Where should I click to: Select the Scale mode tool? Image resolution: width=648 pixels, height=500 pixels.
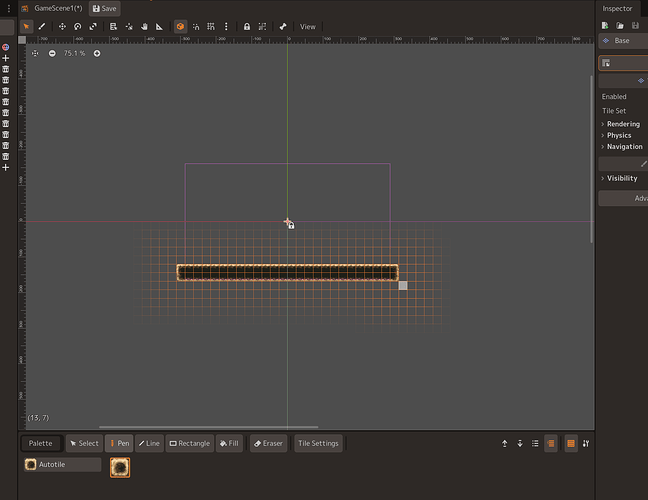click(93, 27)
